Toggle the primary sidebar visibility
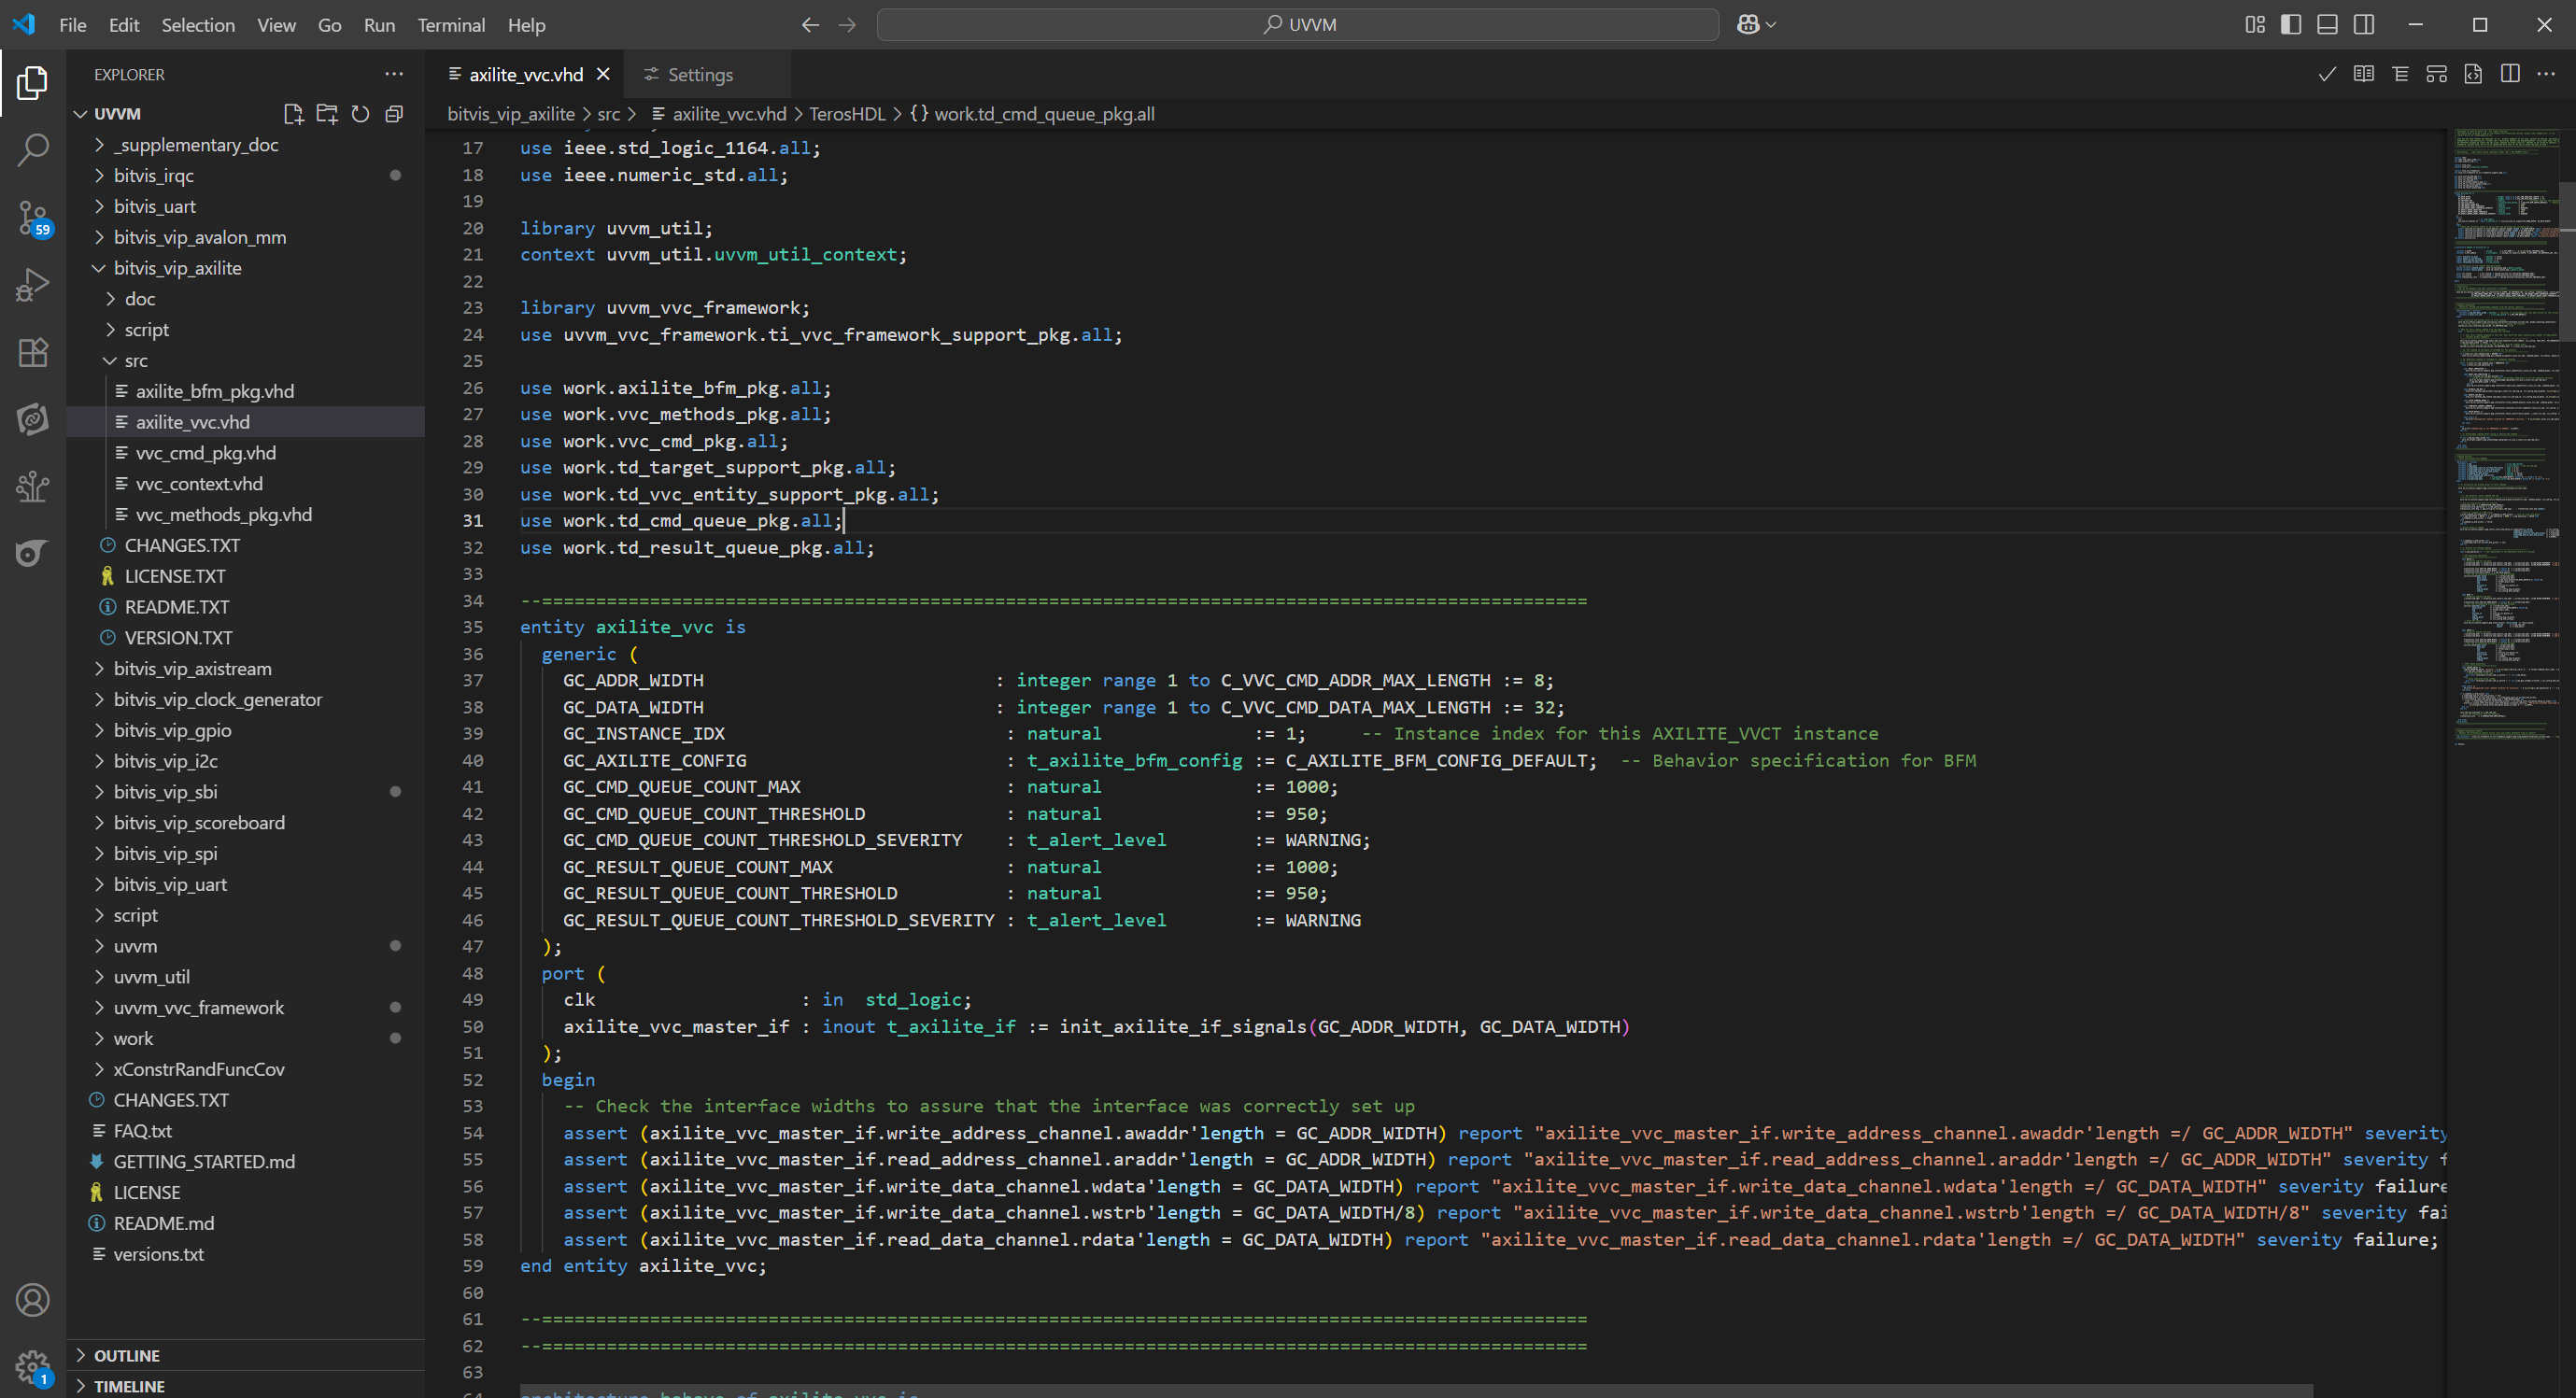Image resolution: width=2576 pixels, height=1398 pixels. (x=2290, y=25)
